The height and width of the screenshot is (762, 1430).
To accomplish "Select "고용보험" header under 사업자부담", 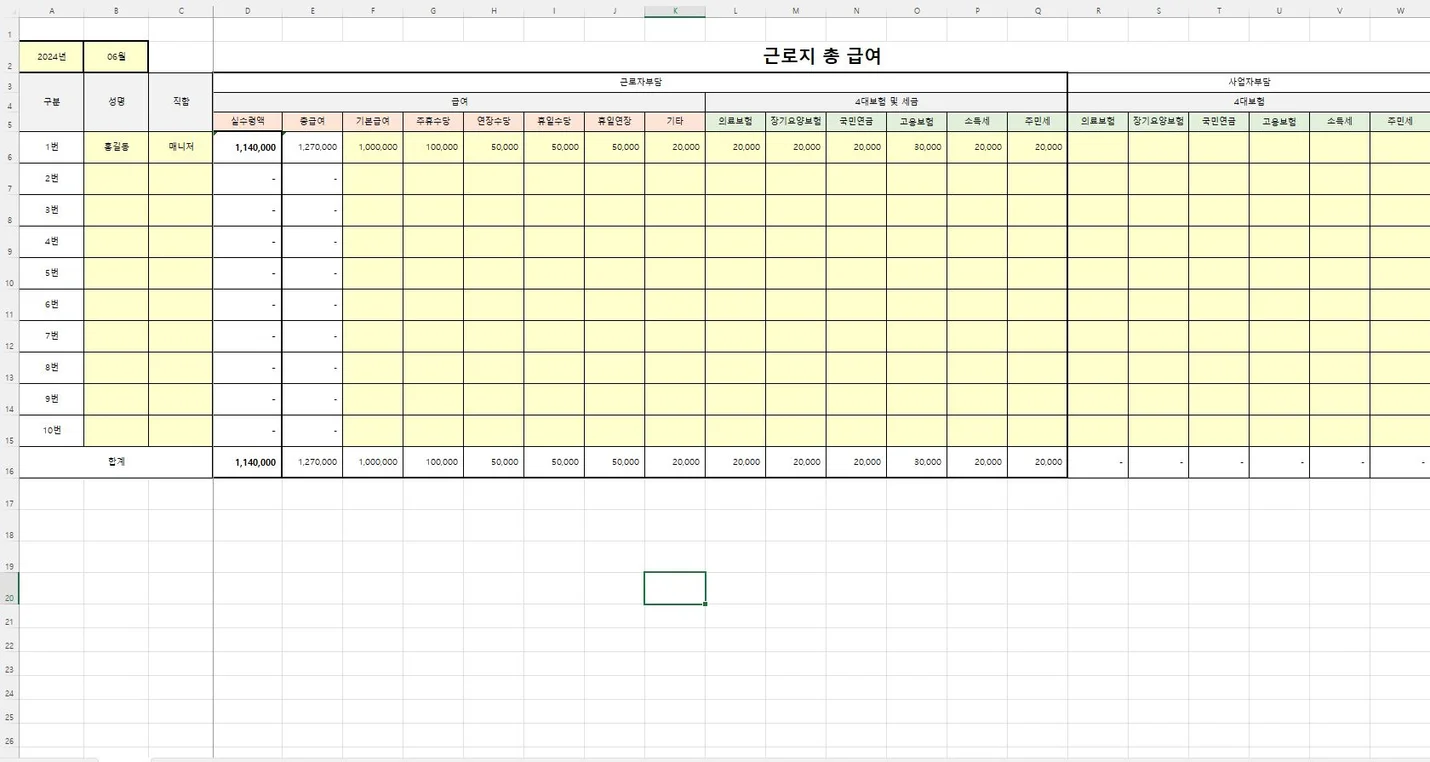I will (1279, 121).
